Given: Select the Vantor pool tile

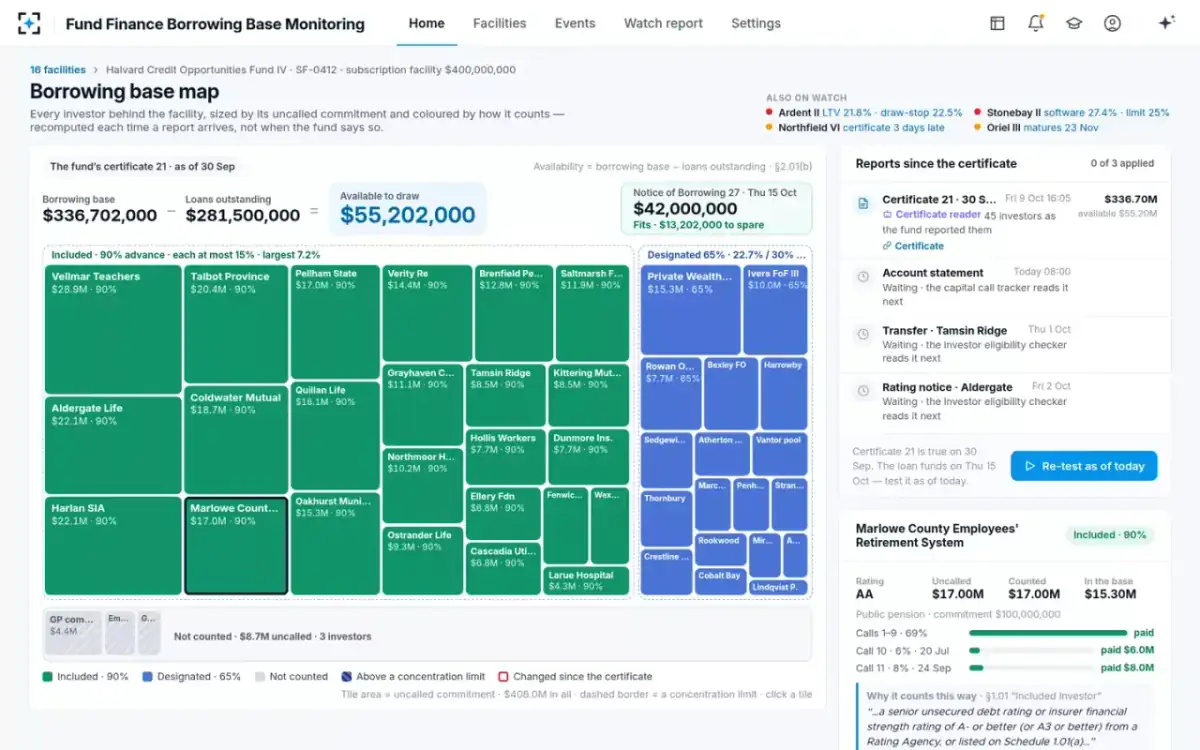Looking at the screenshot, I should (x=780, y=454).
